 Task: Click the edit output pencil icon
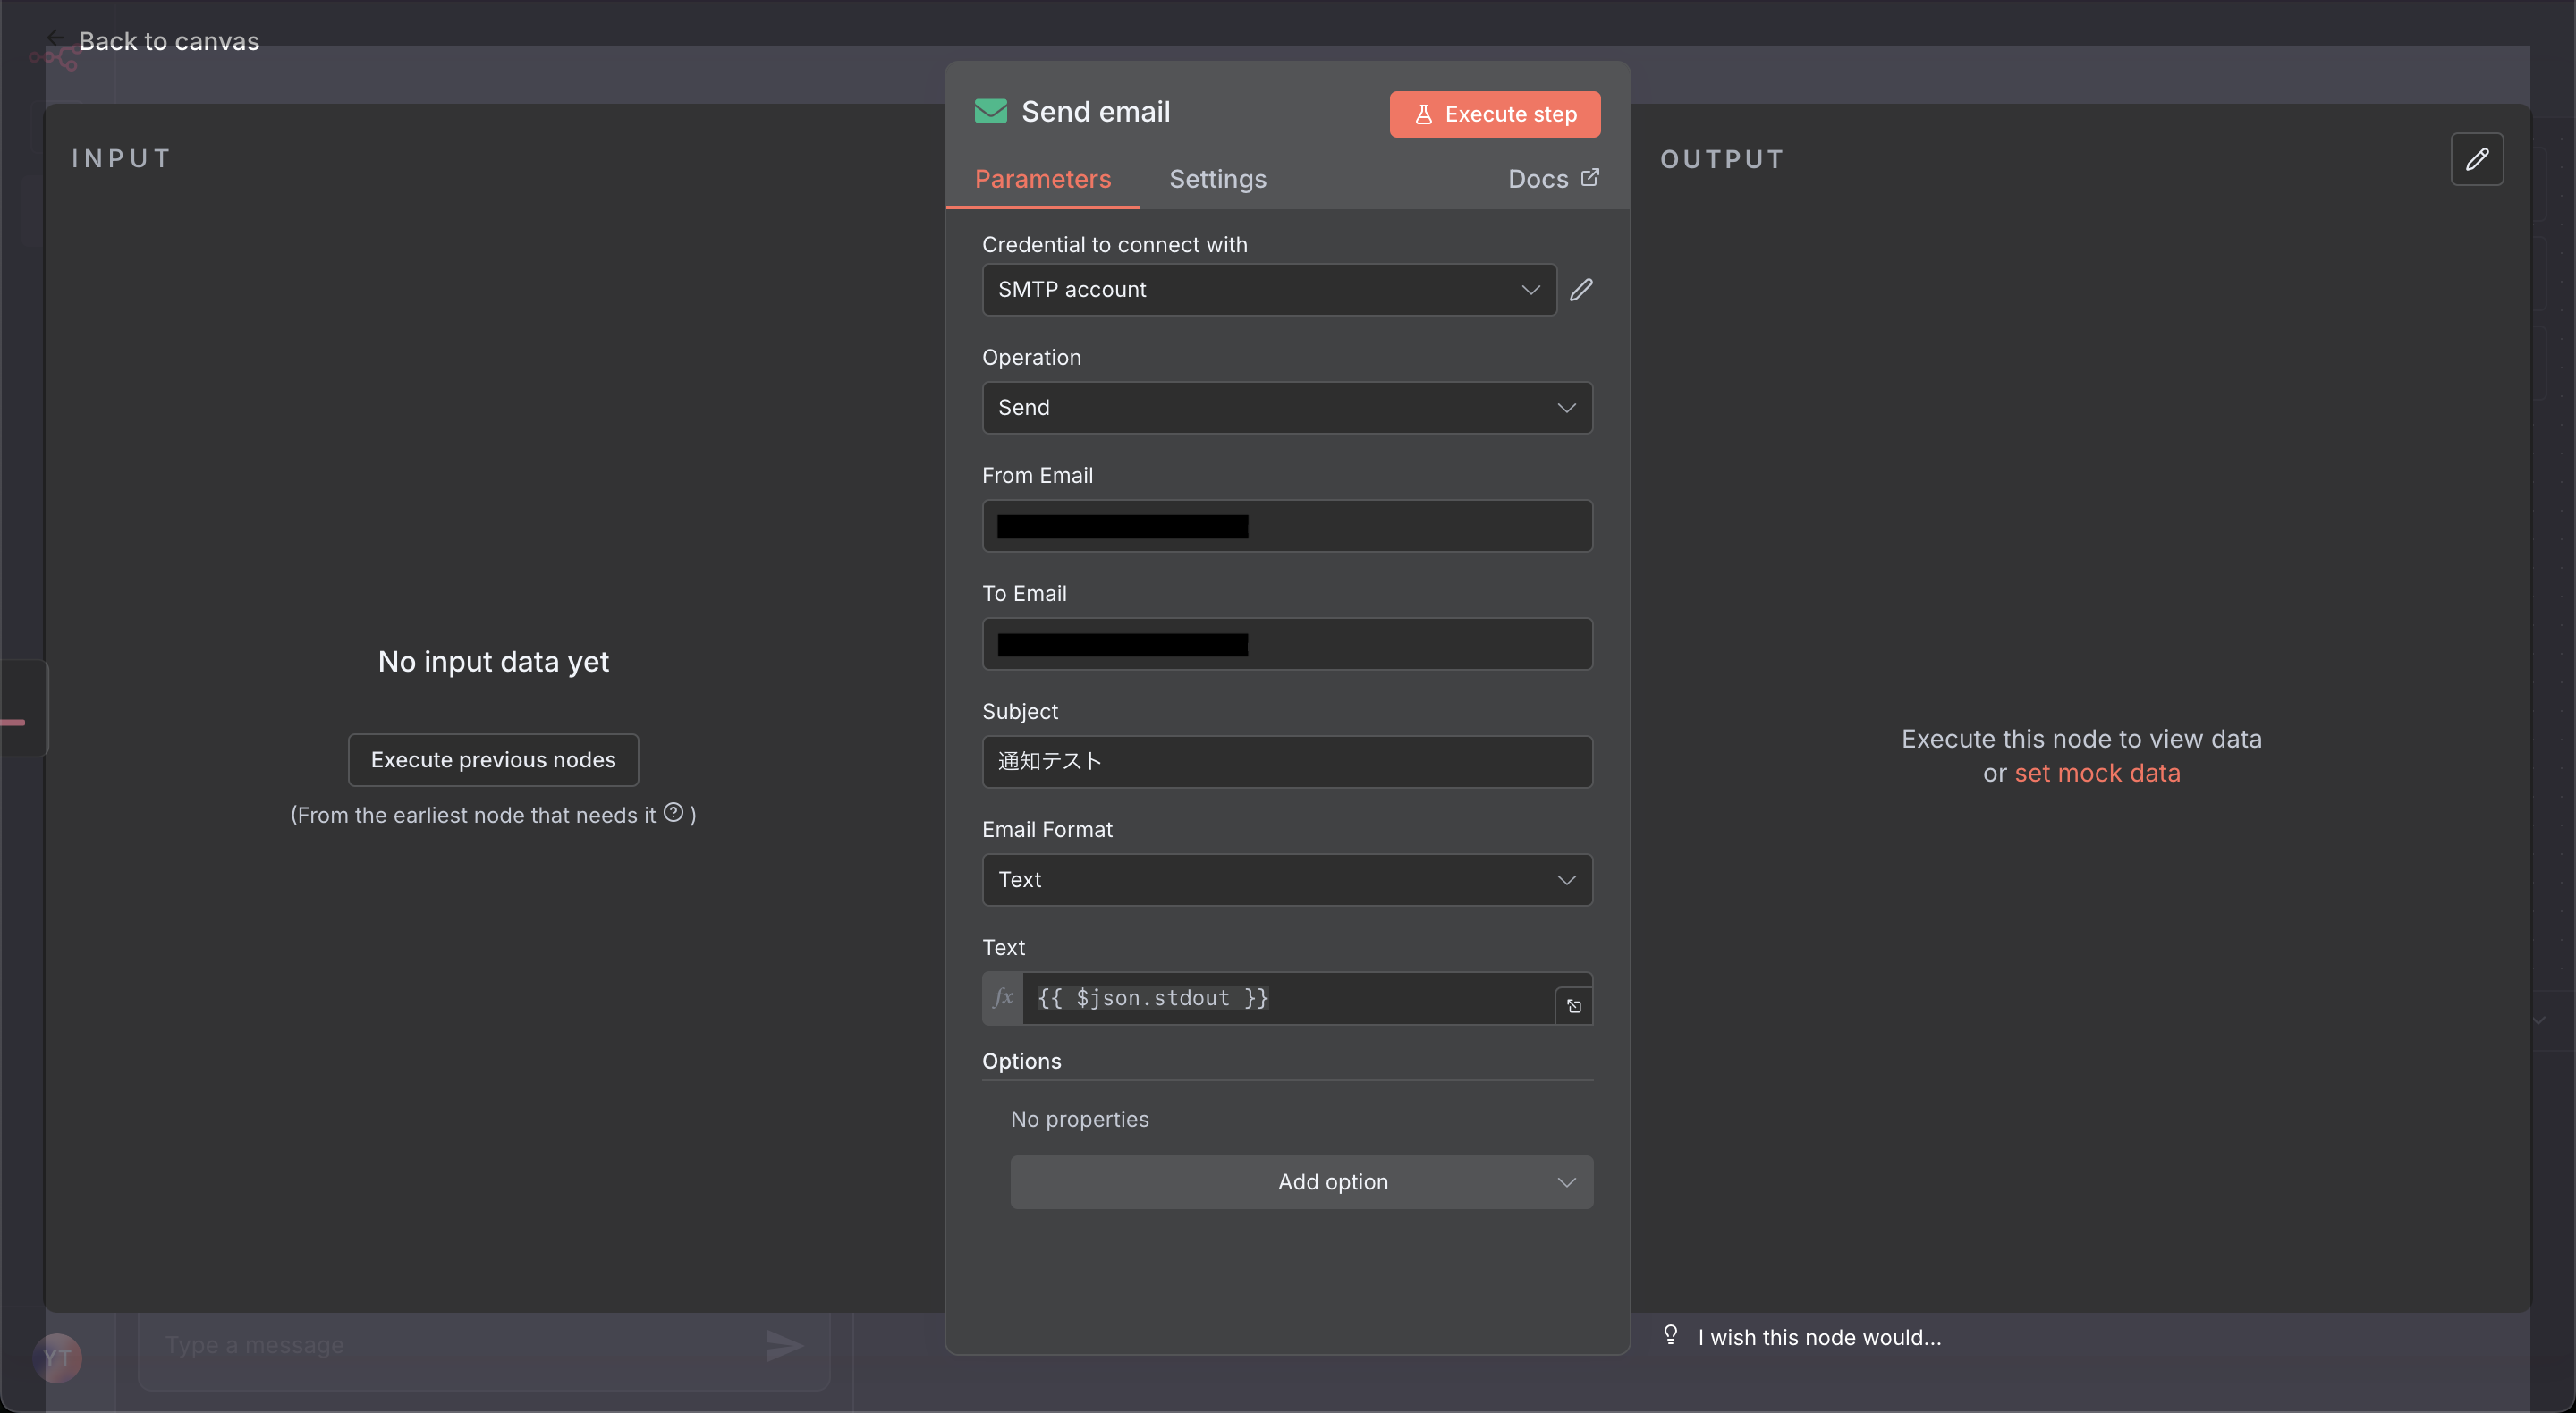point(2476,159)
